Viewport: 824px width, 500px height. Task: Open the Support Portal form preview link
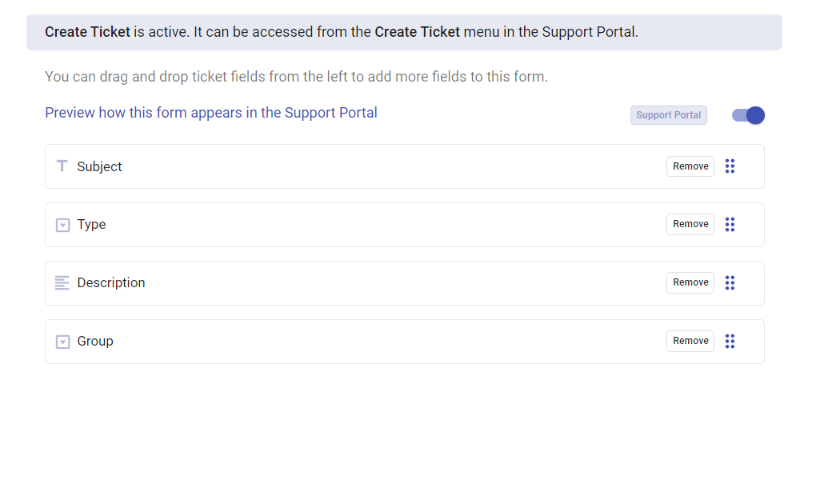[211, 113]
